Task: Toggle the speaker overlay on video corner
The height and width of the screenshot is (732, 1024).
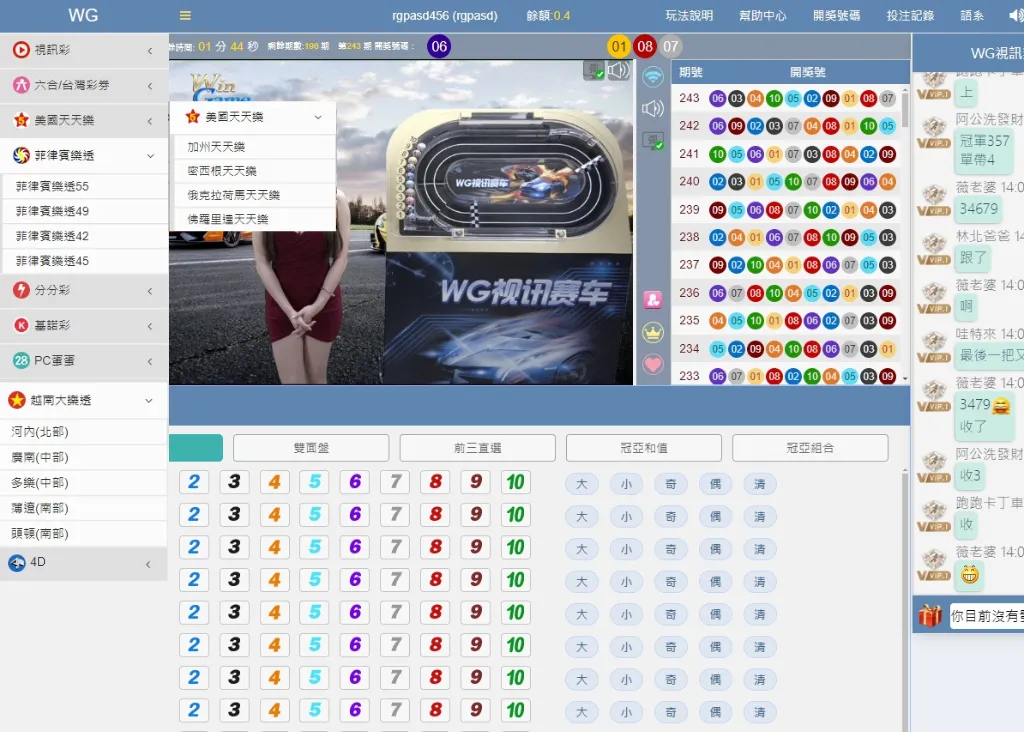Action: pos(619,70)
